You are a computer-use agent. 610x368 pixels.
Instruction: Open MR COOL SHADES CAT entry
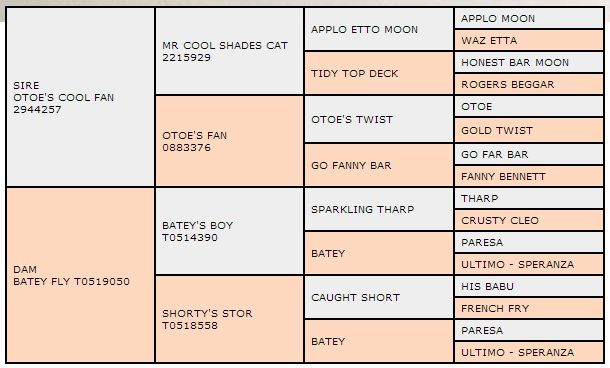tap(230, 51)
